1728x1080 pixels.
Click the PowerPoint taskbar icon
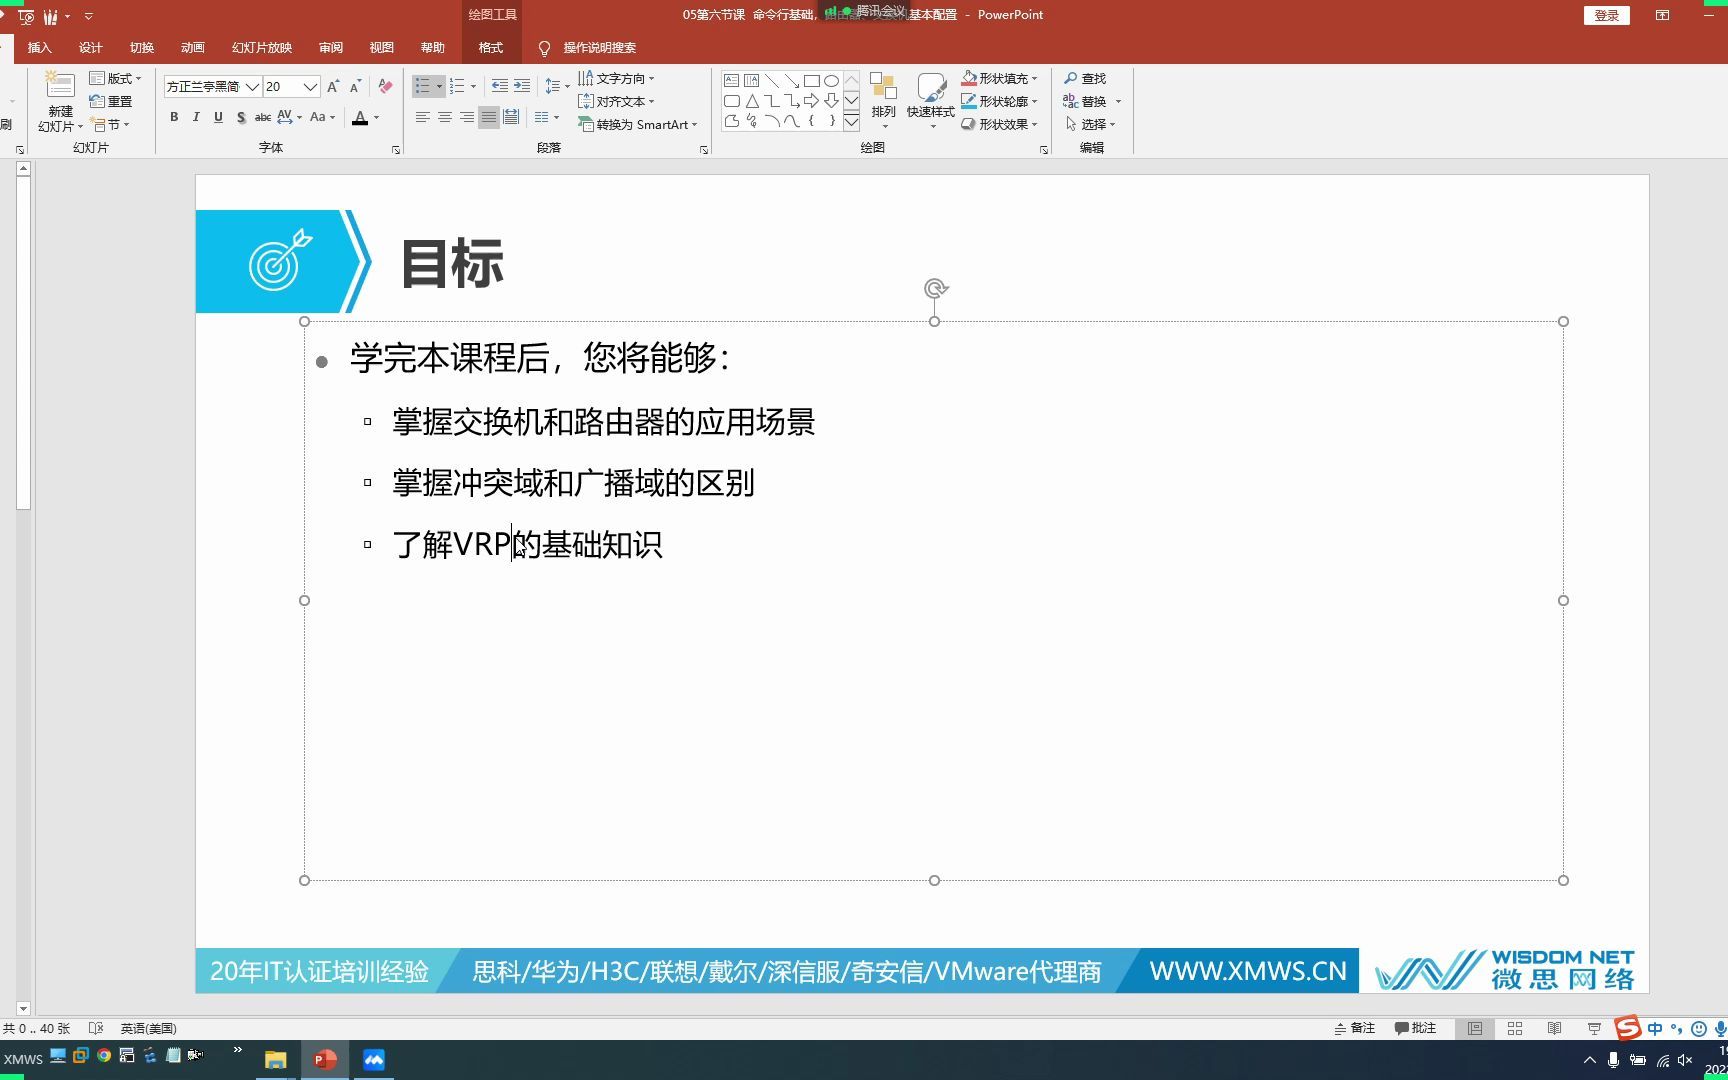(x=325, y=1060)
